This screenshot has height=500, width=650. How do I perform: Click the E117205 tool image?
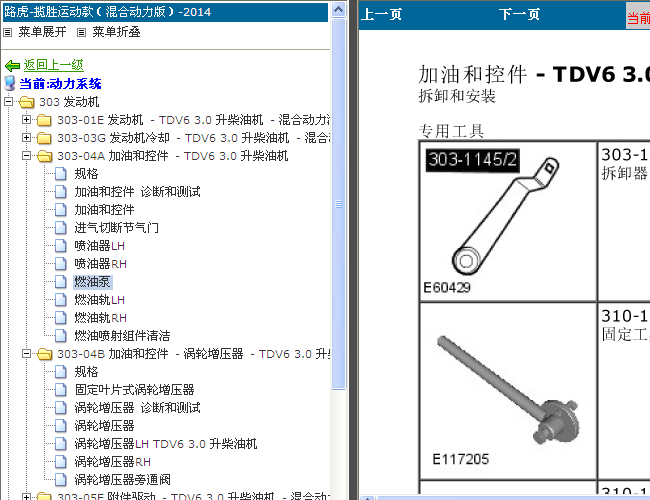509,391
